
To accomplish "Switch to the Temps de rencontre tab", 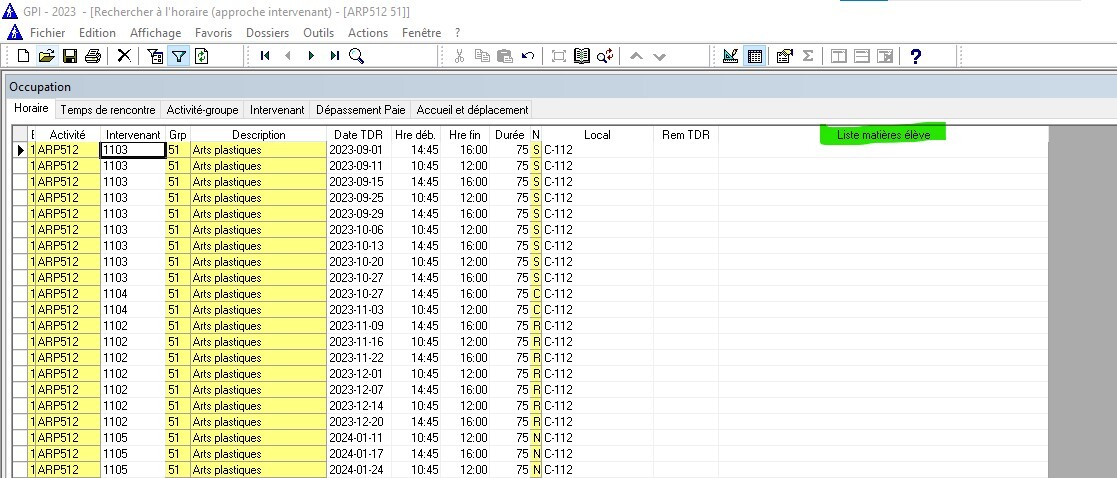I will (108, 110).
